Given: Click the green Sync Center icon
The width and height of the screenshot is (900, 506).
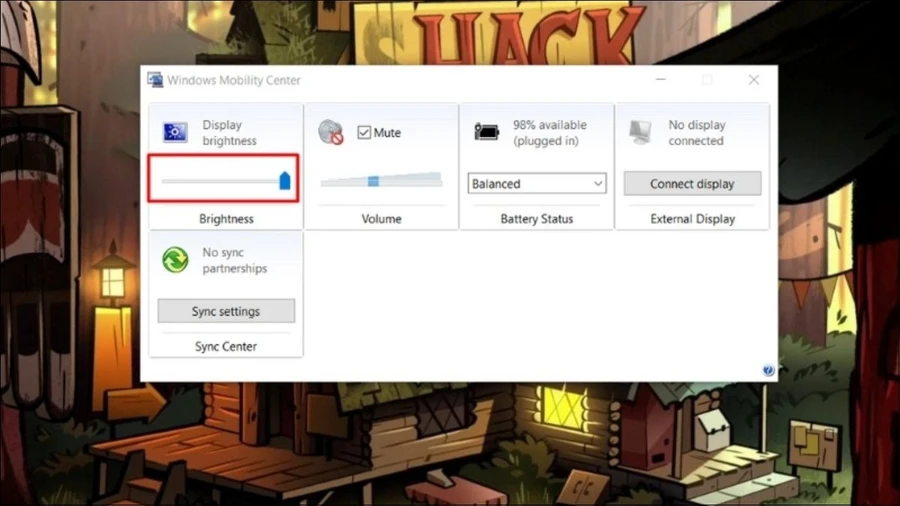Looking at the screenshot, I should click(x=175, y=260).
